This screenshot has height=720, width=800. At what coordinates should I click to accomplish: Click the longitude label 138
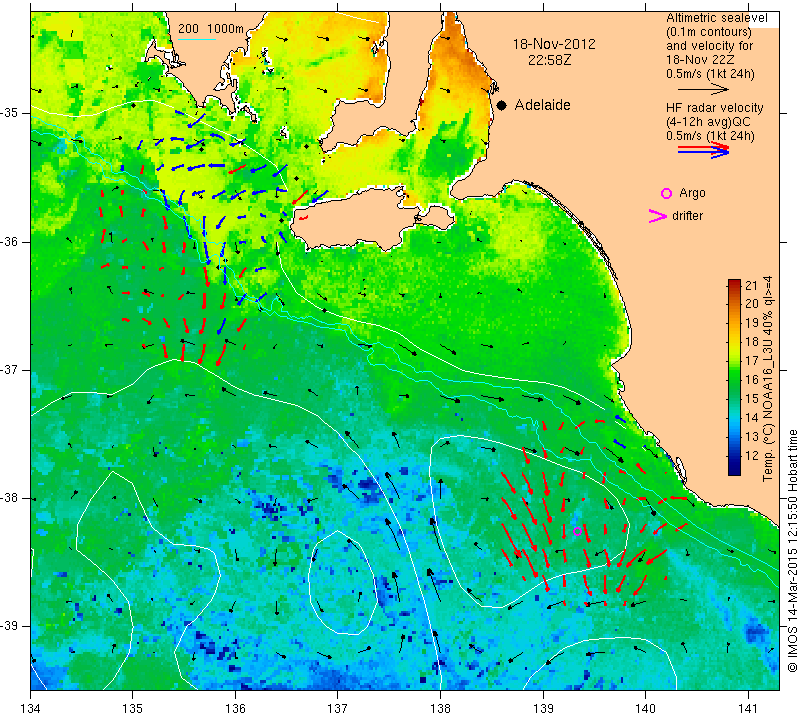(440, 708)
